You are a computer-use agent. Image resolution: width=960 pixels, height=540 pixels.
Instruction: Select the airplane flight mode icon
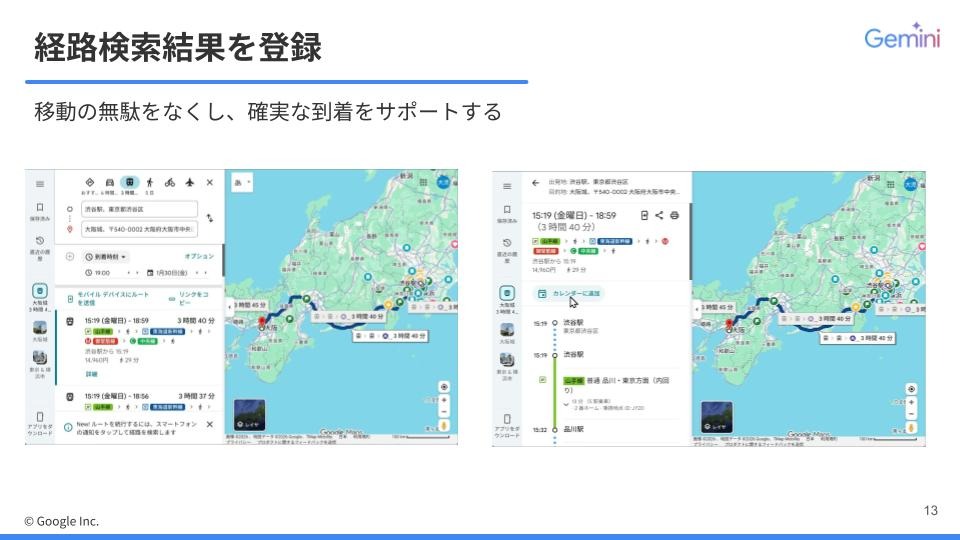pos(190,182)
